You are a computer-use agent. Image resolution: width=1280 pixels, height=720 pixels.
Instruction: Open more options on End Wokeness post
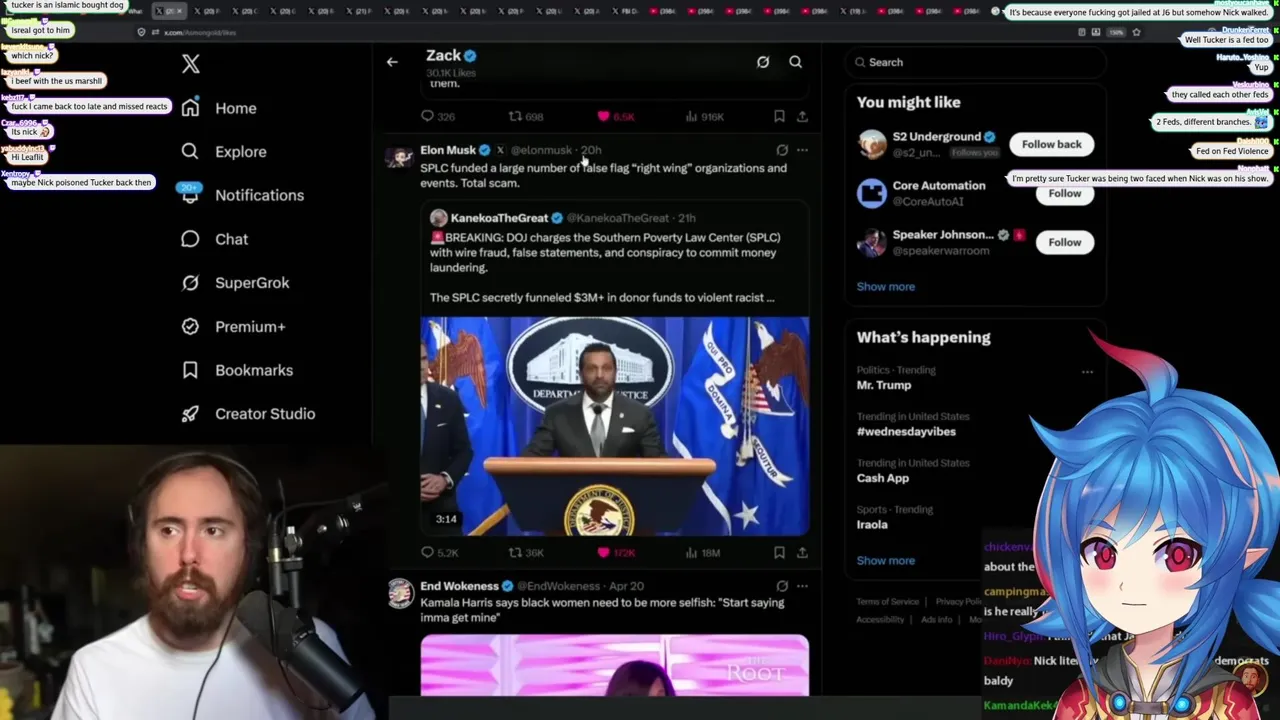pyautogui.click(x=802, y=586)
